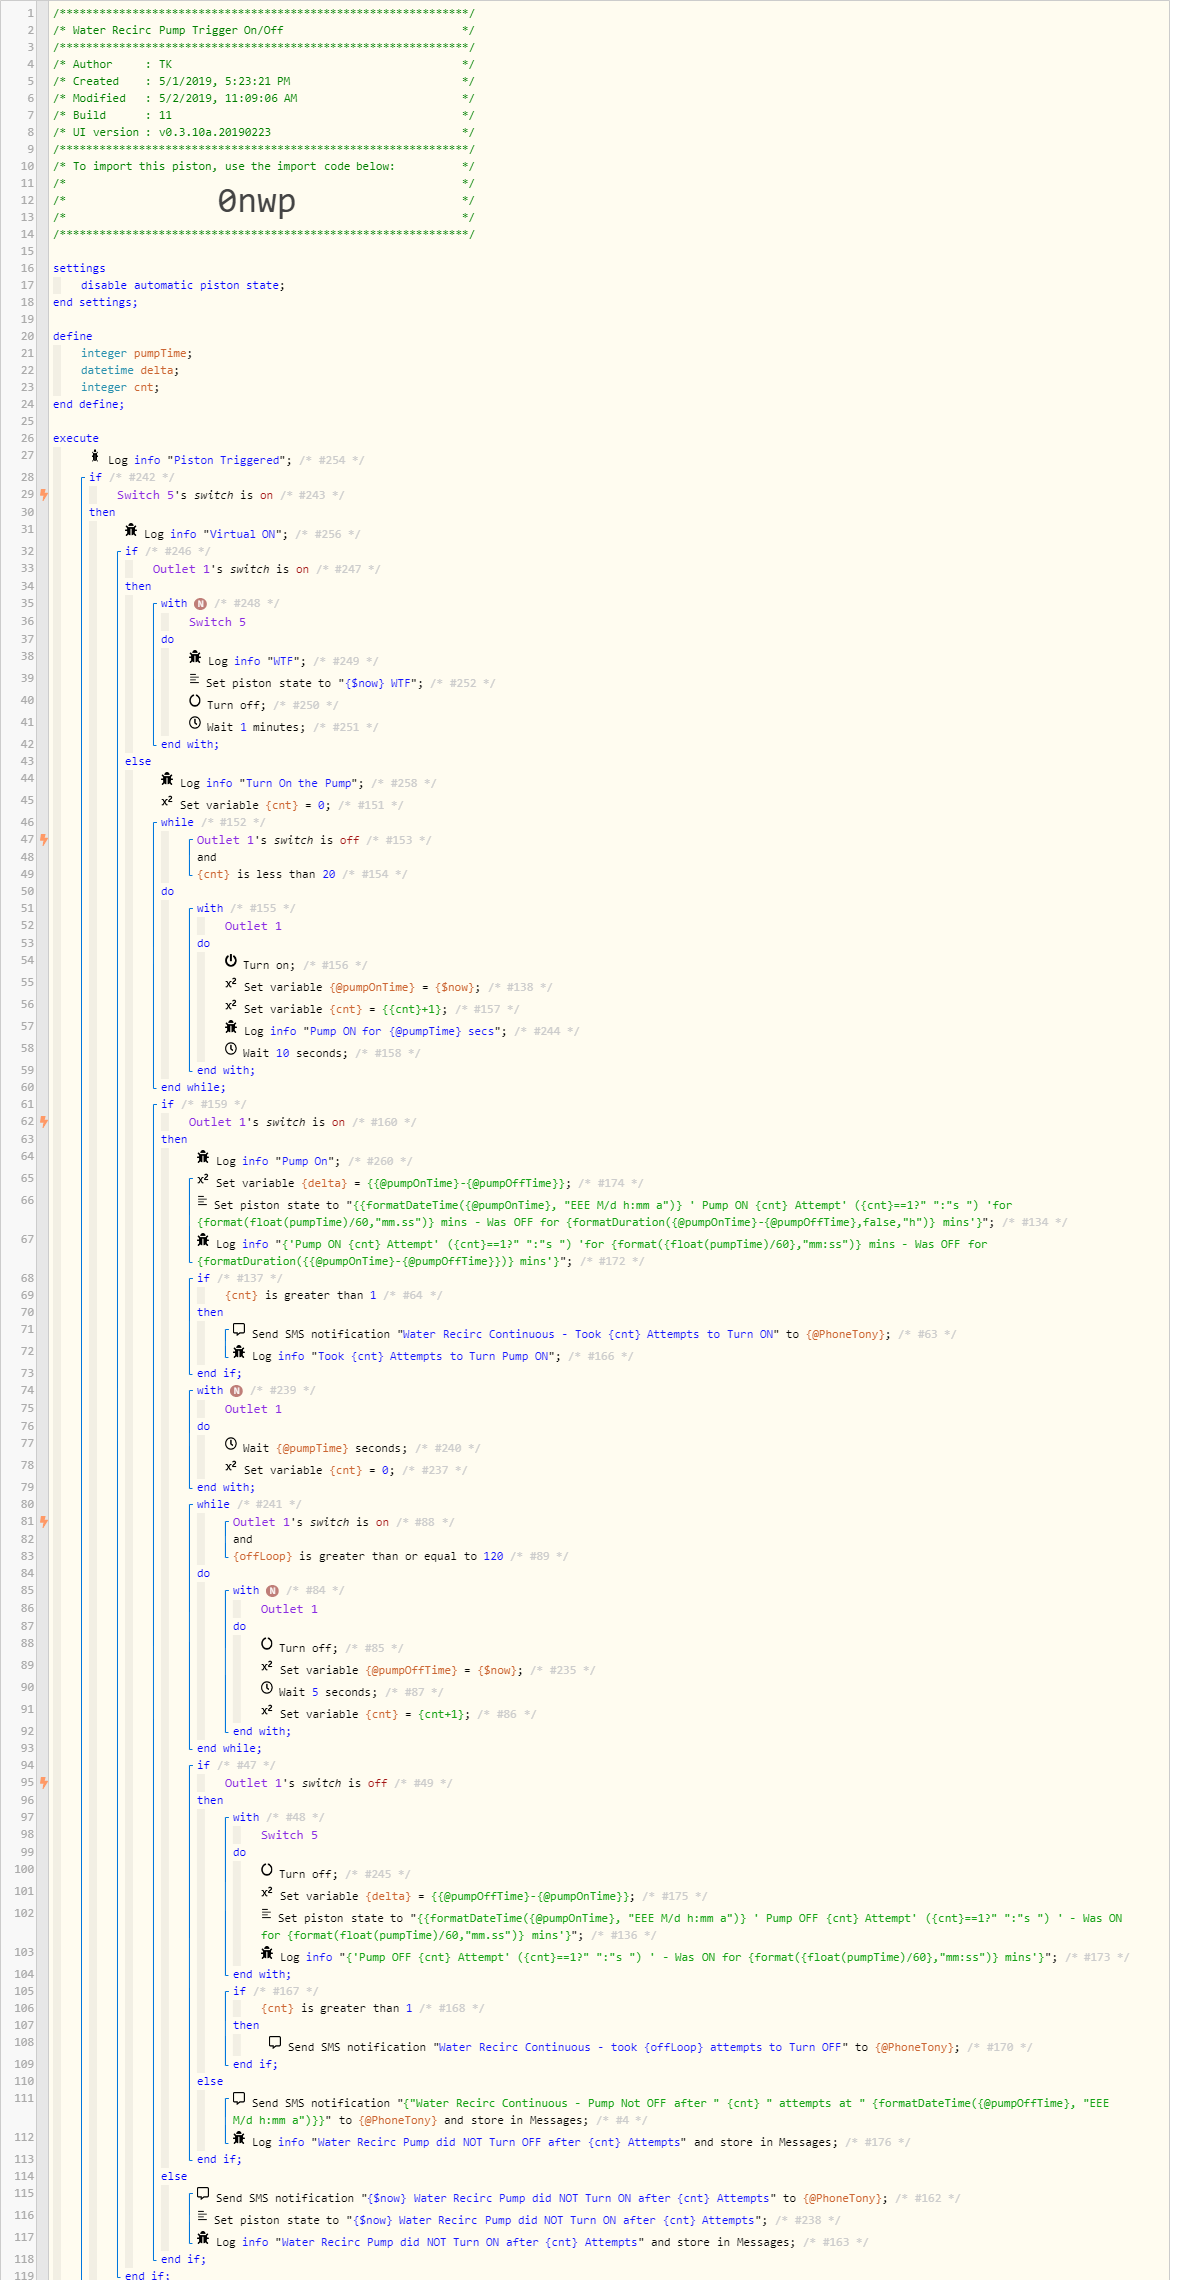
Task: Click the clock icon beside "Wait 1 minutes"
Action: [195, 723]
